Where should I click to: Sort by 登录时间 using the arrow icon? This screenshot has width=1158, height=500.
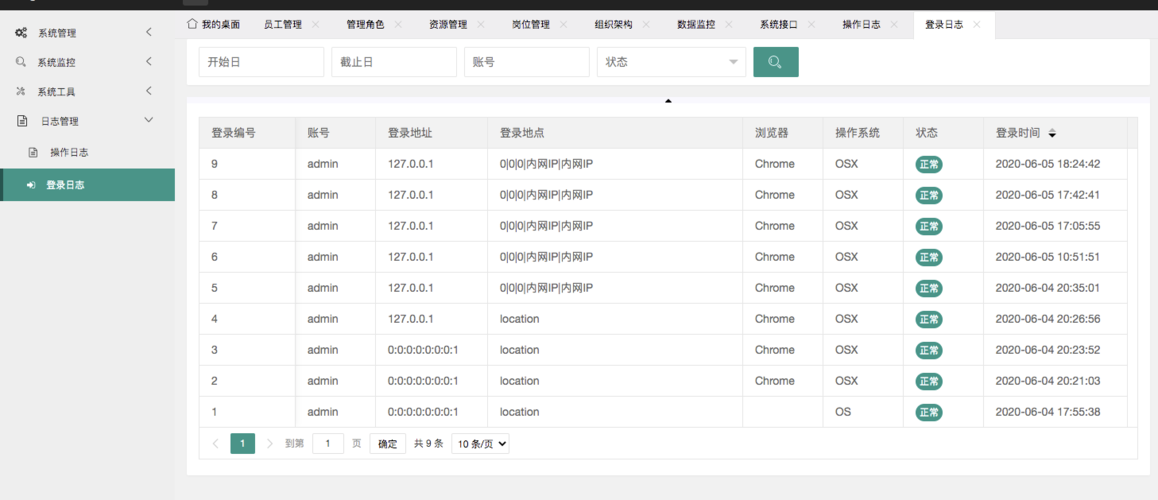tap(1052, 134)
